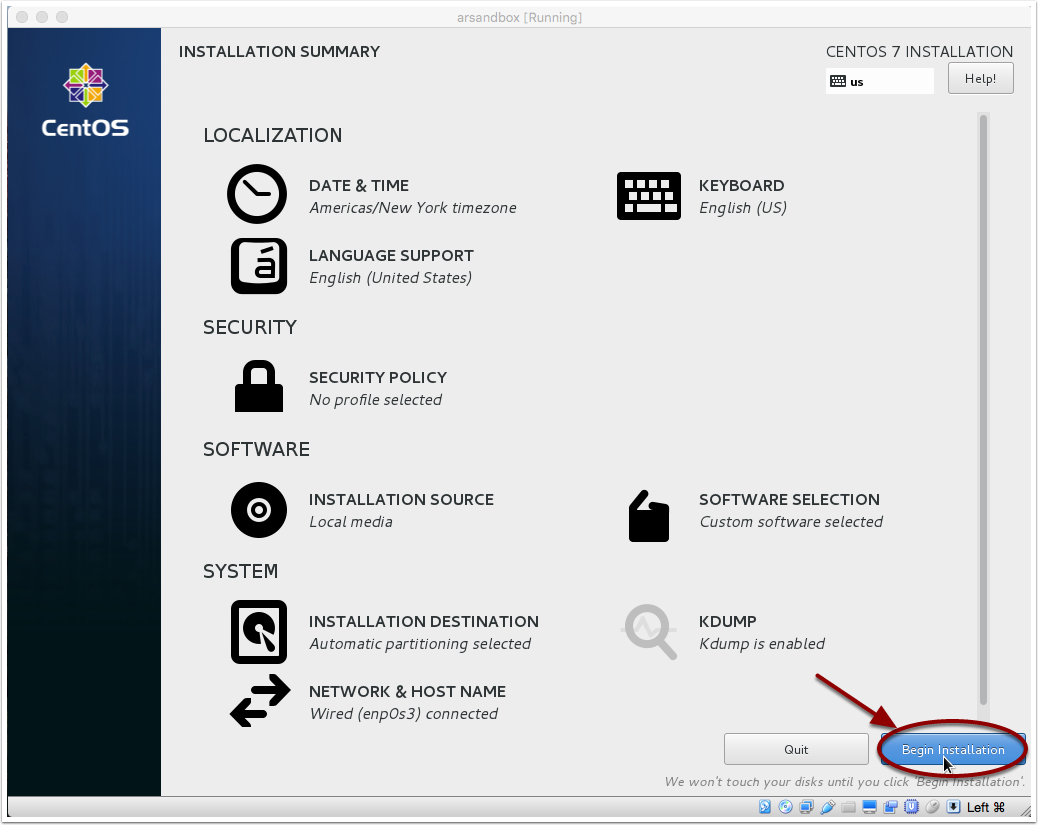
Task: Click the network adapters status icon
Action: click(x=806, y=806)
